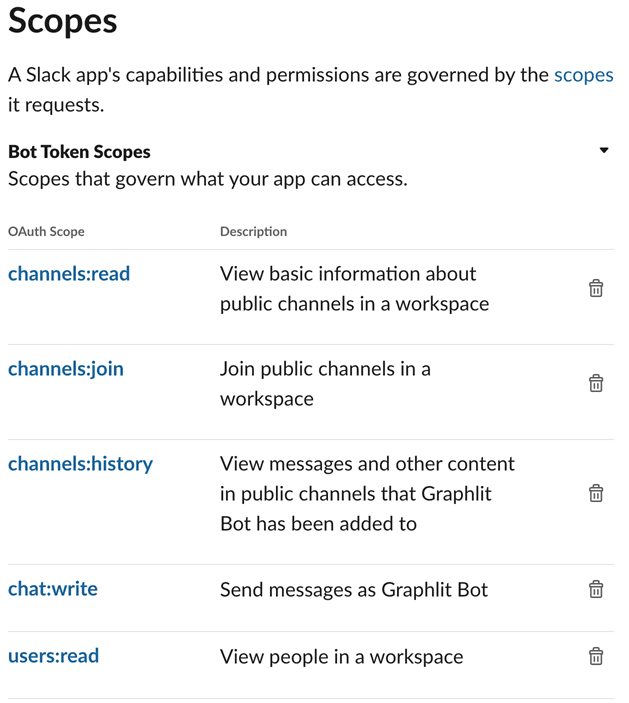This screenshot has height=703, width=629.
Task: Click "View people in a workspace" description
Action: pyautogui.click(x=341, y=656)
